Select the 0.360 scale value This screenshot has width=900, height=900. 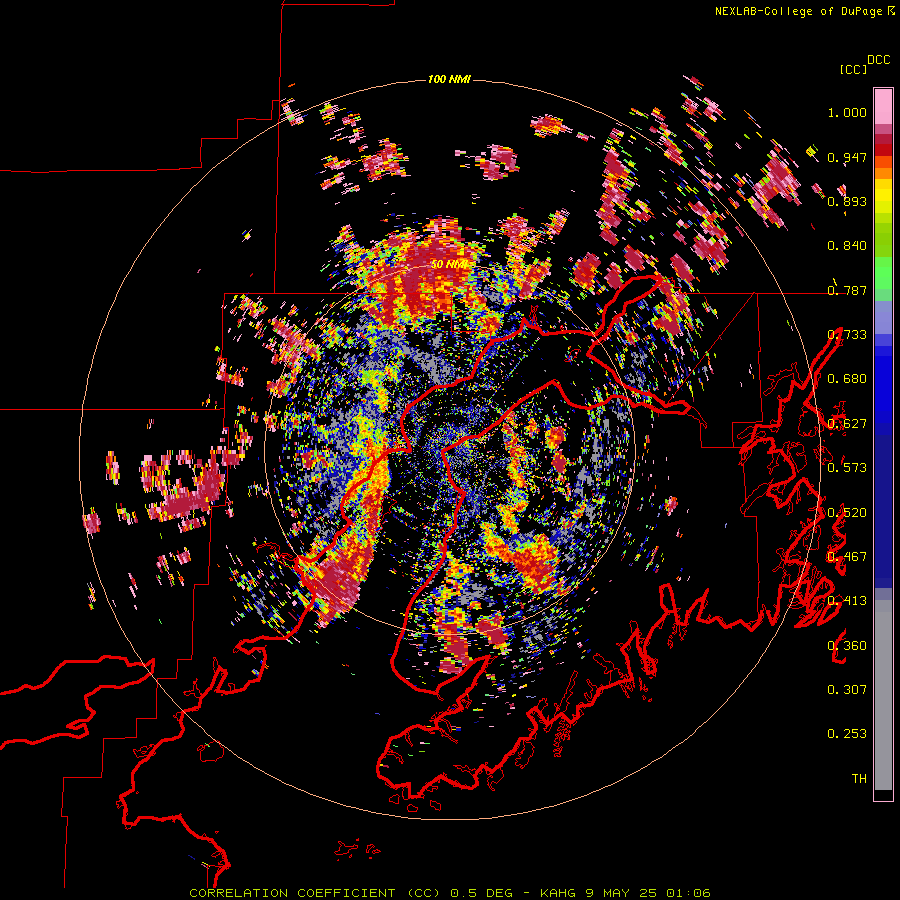[x=847, y=646]
